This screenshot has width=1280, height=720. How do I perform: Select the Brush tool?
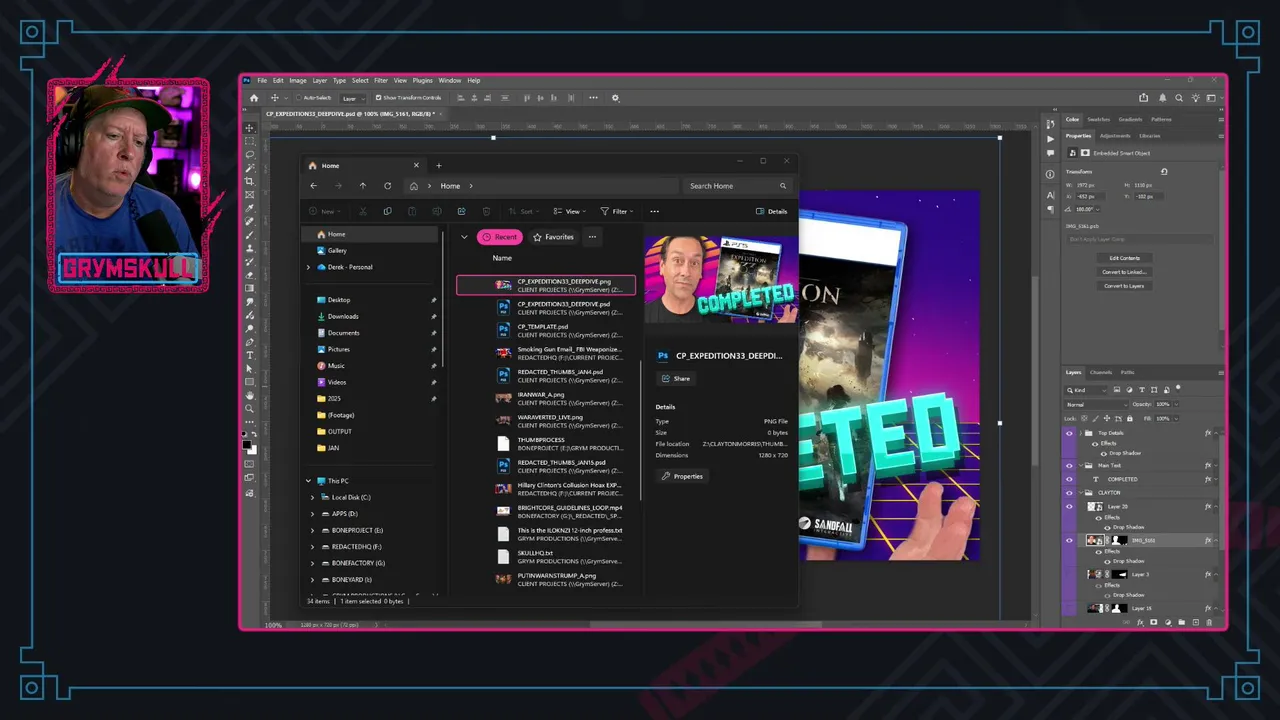pyautogui.click(x=250, y=235)
